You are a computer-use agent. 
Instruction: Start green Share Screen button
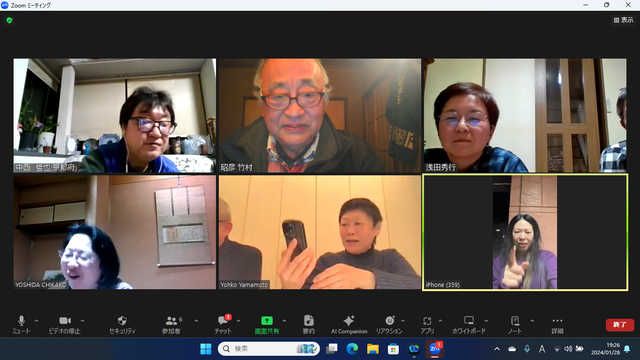tap(267, 325)
